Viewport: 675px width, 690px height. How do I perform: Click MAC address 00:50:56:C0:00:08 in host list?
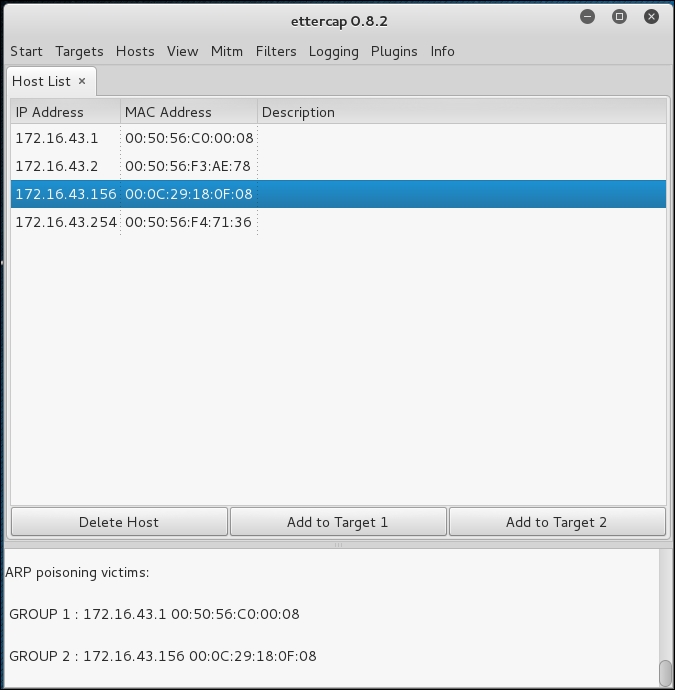(x=189, y=138)
